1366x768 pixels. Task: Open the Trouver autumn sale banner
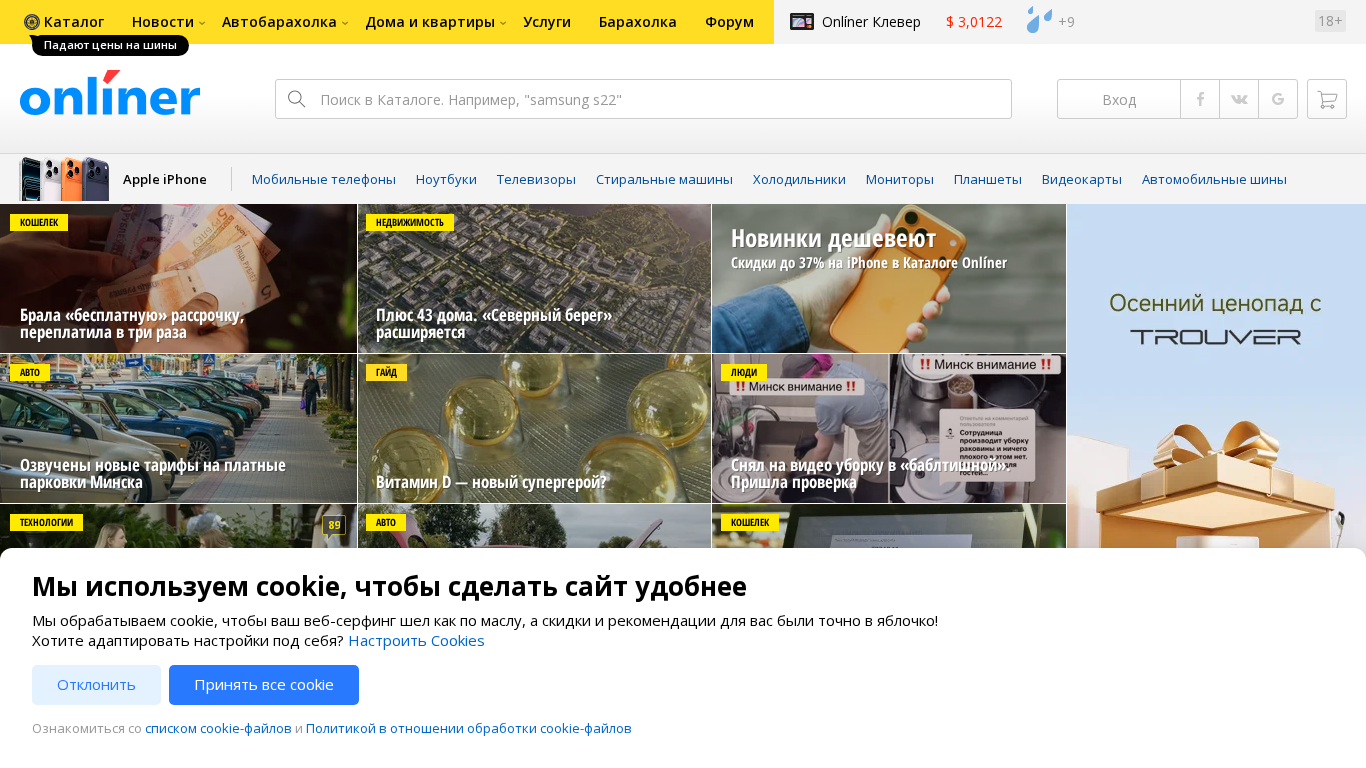pyautogui.click(x=1216, y=376)
